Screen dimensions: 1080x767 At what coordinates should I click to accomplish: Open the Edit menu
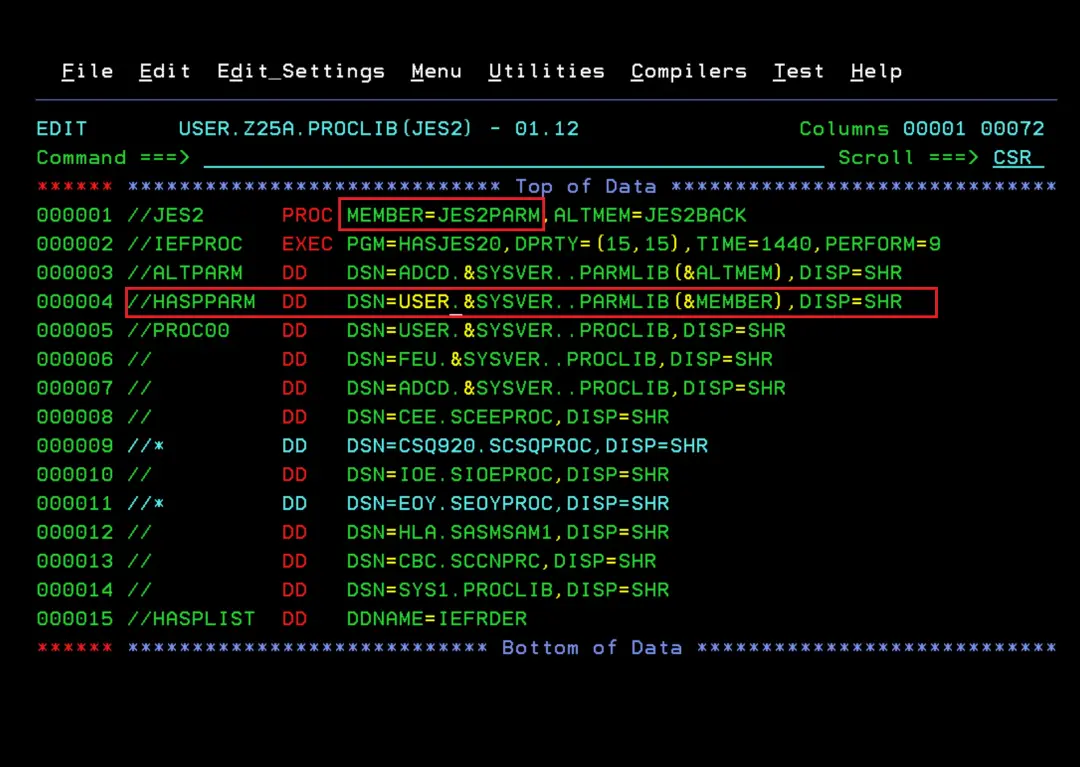pyautogui.click(x=165, y=71)
